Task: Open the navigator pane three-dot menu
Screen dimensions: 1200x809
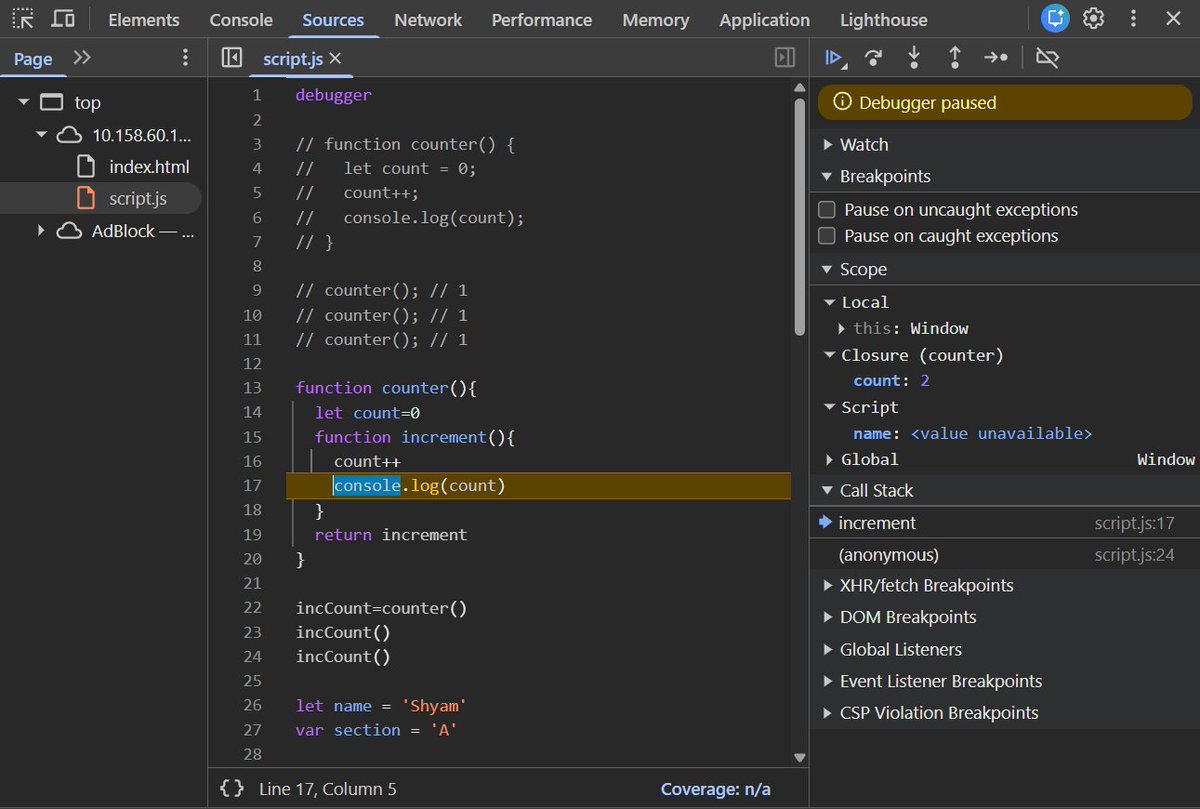Action: (x=185, y=58)
